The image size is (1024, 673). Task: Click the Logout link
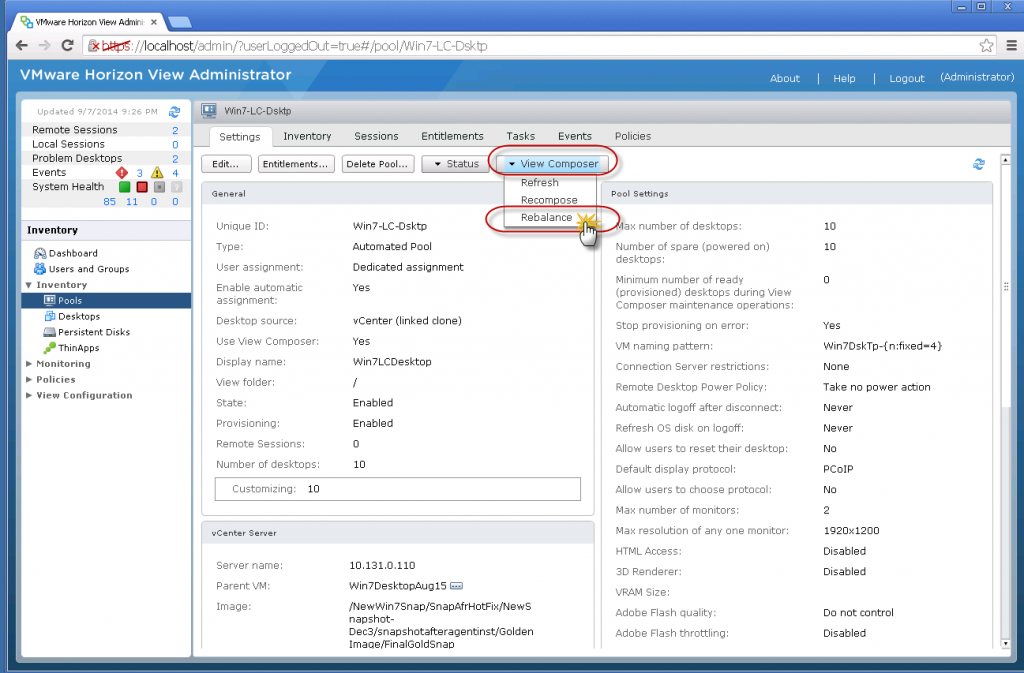[906, 78]
